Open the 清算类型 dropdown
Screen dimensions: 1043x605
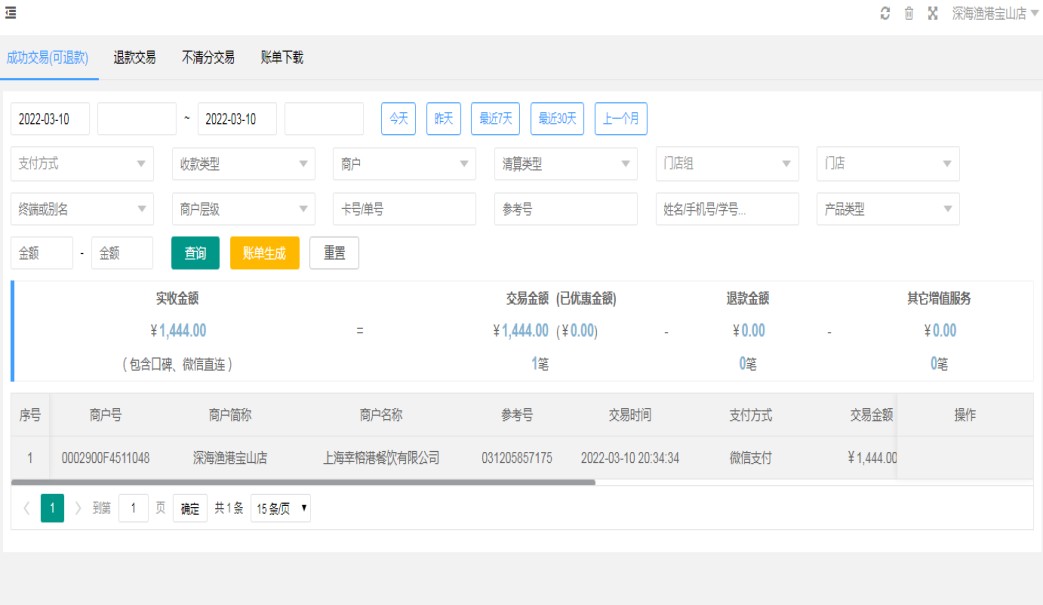click(565, 164)
